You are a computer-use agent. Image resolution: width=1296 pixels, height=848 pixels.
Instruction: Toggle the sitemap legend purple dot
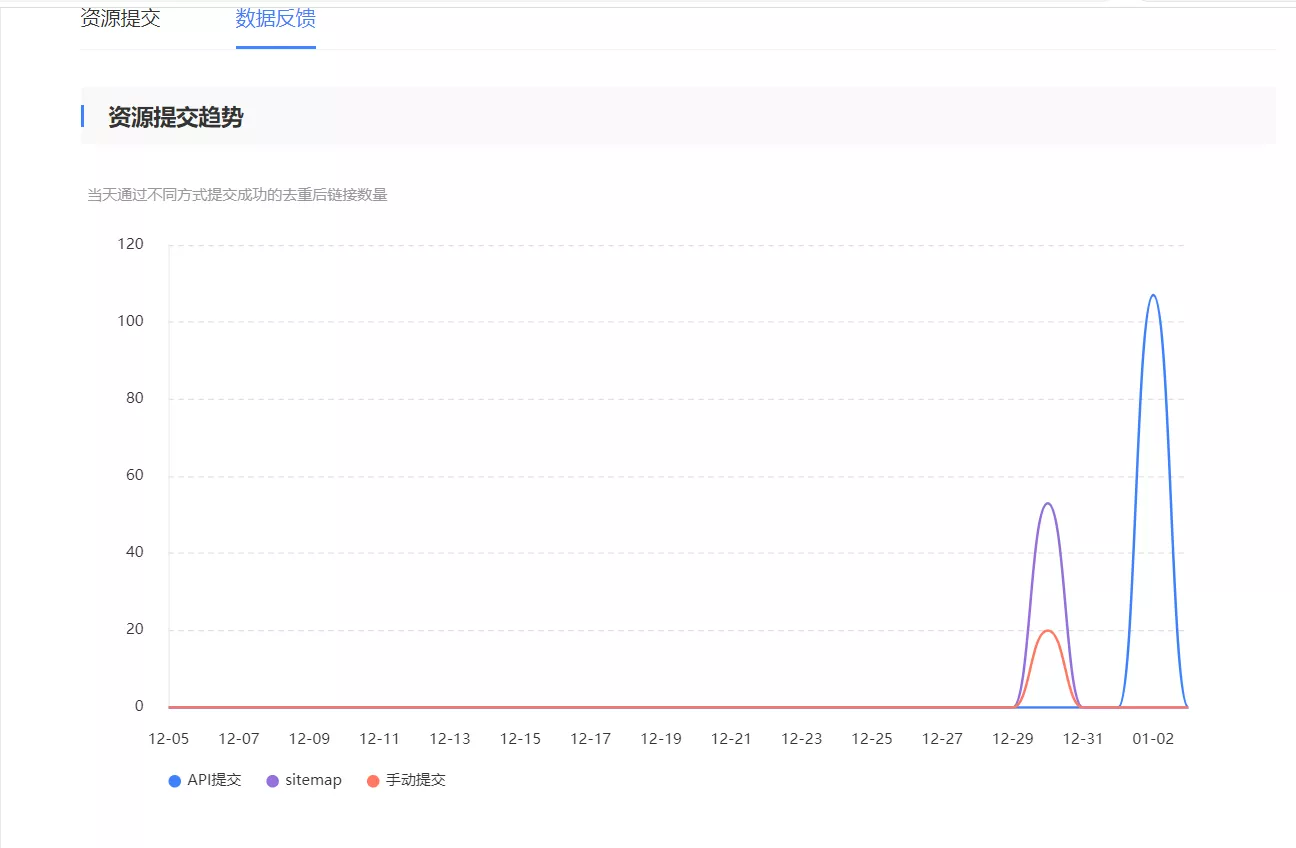(x=273, y=781)
